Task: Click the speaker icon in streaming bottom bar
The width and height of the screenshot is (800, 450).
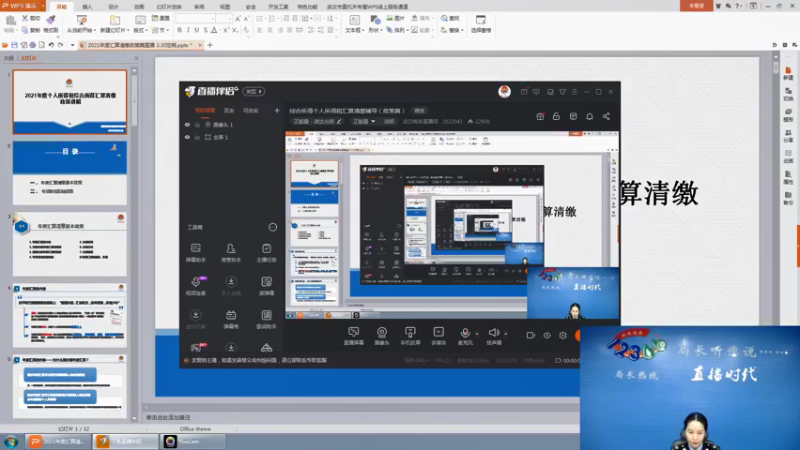Action: coord(493,333)
